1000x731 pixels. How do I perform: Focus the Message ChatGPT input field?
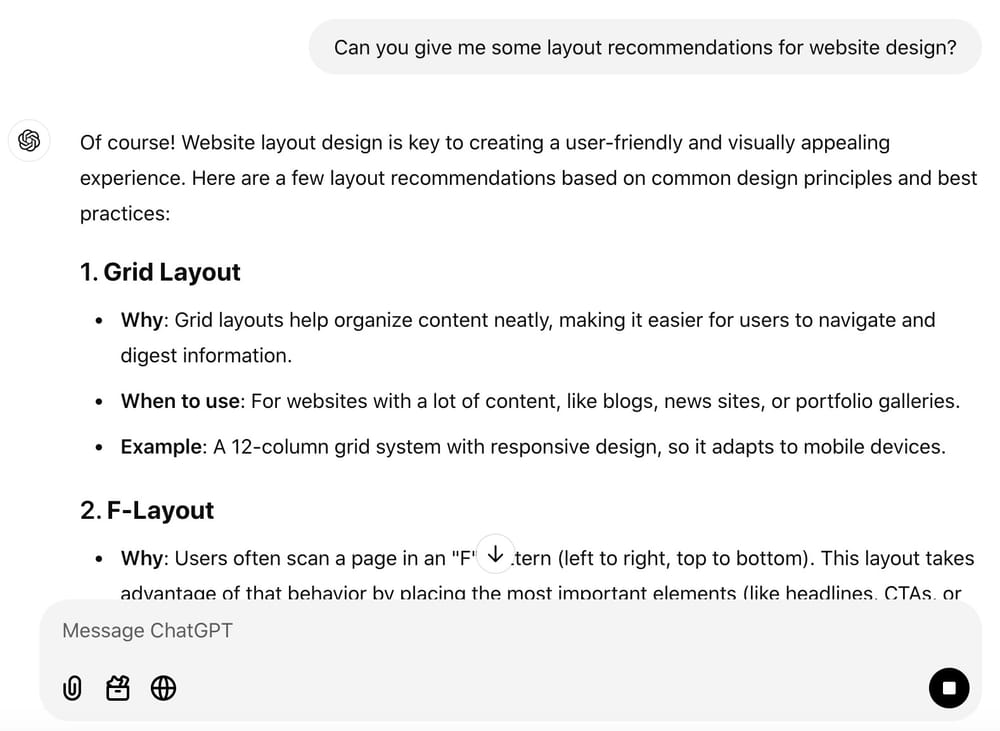click(x=400, y=630)
